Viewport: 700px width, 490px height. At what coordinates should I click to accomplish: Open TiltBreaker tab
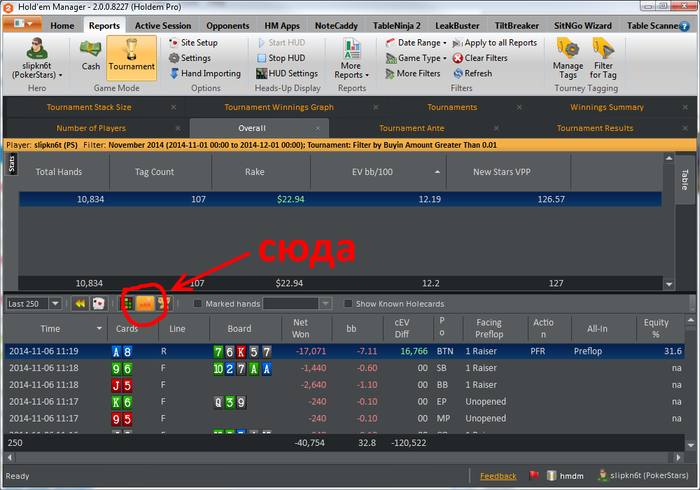pyautogui.click(x=517, y=26)
